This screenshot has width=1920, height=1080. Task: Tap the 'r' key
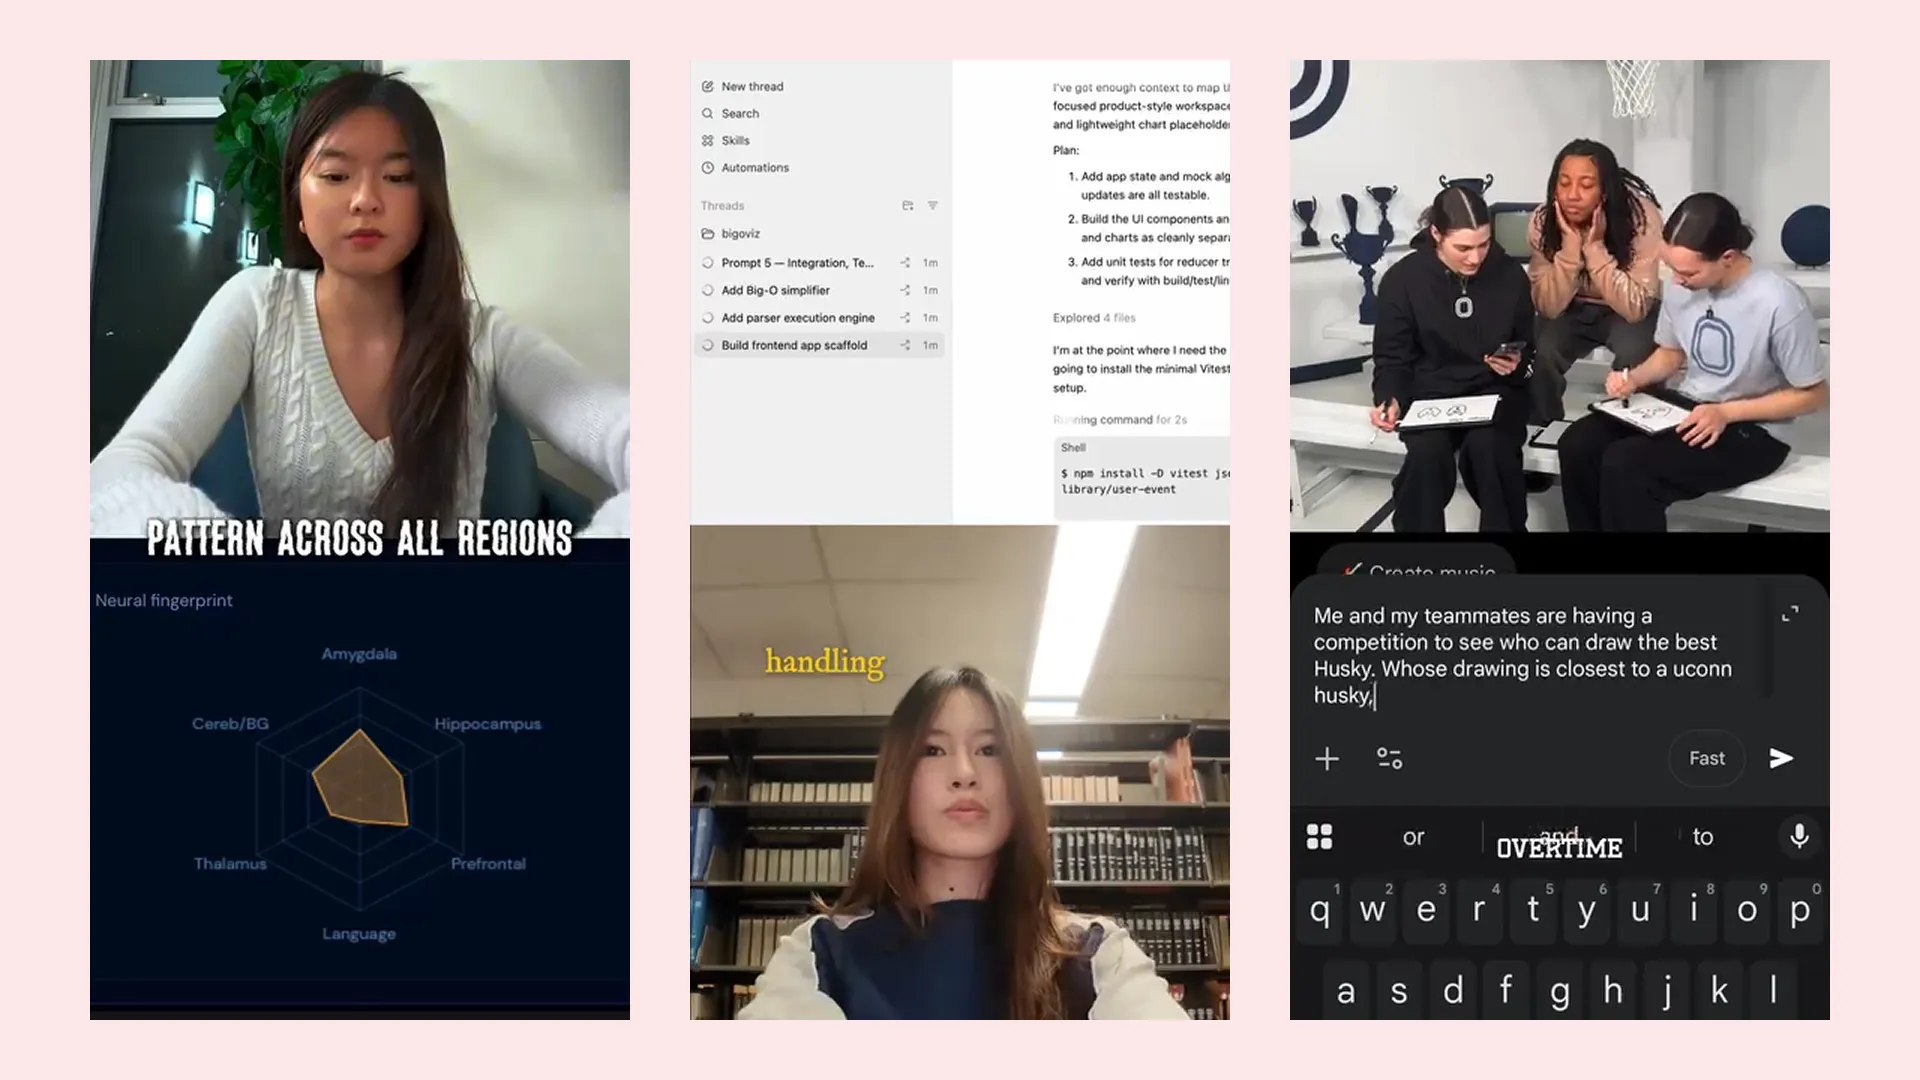[x=1479, y=911]
